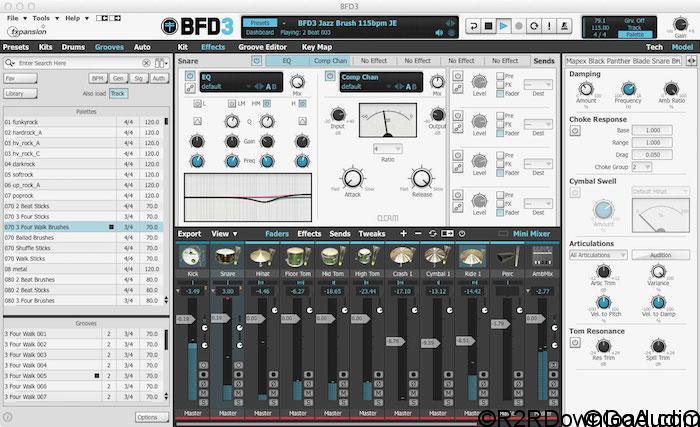Expand the AmbMix channel triangle
Viewport: 700px width, 427px height.
pos(528,291)
